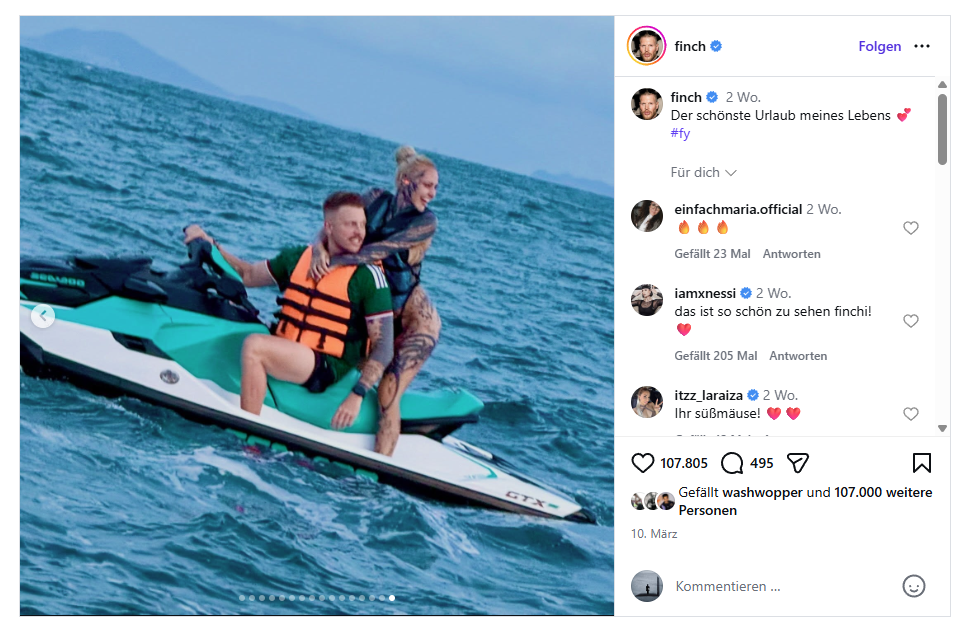Reply to iamxnessi's comment via "Antworten"
The image size is (964, 642).
[798, 356]
